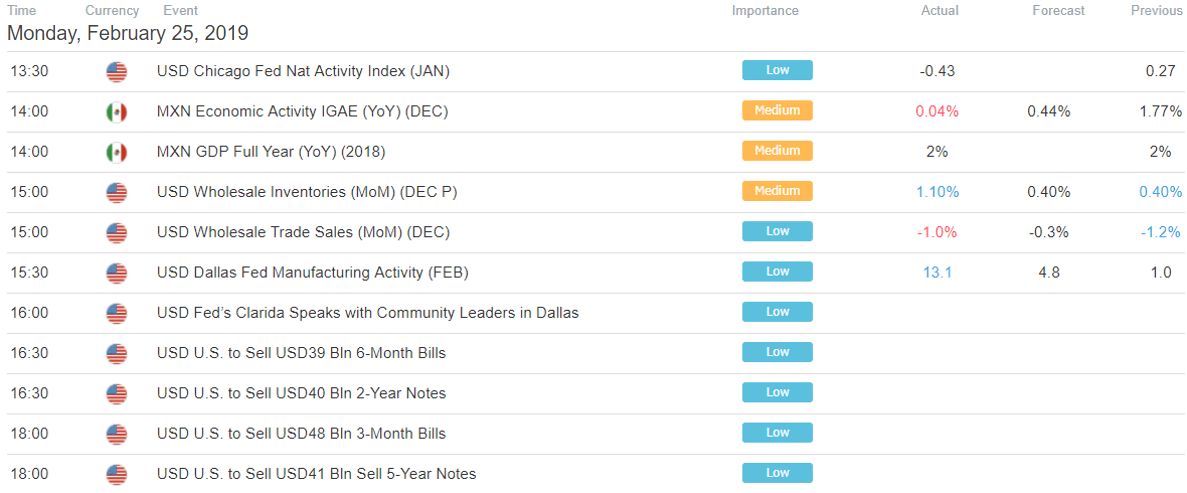
Task: Click the US flag beside Wholesale Inventories
Action: pyautogui.click(x=117, y=192)
